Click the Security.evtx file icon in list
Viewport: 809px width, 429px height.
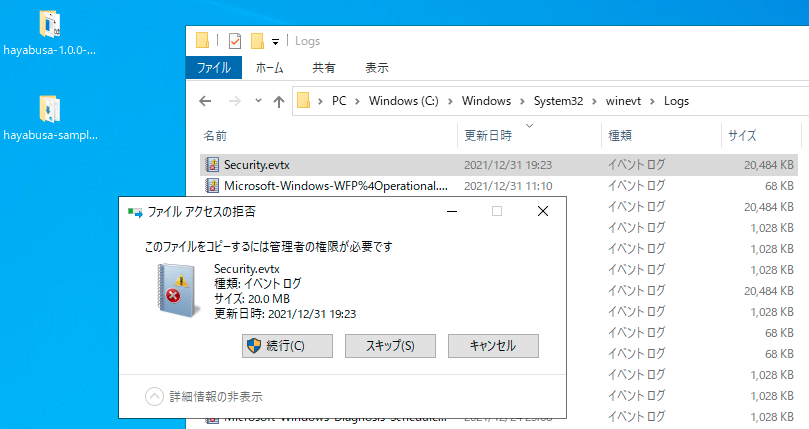(212, 165)
